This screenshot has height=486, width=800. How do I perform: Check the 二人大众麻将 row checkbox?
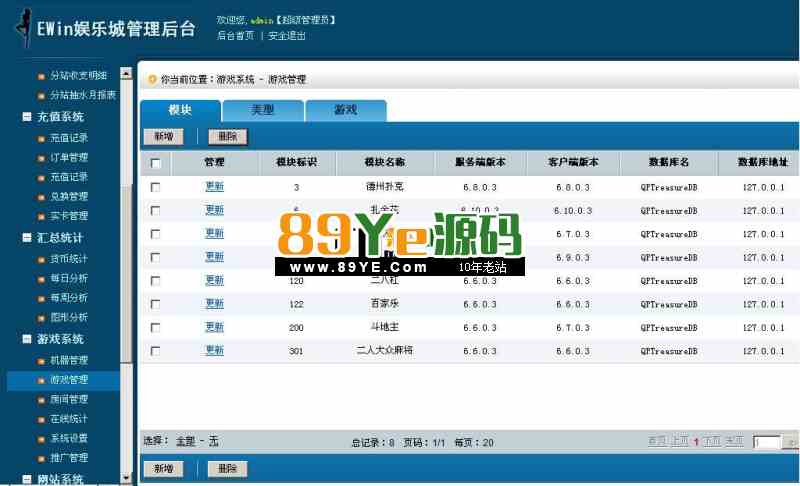[x=156, y=351]
